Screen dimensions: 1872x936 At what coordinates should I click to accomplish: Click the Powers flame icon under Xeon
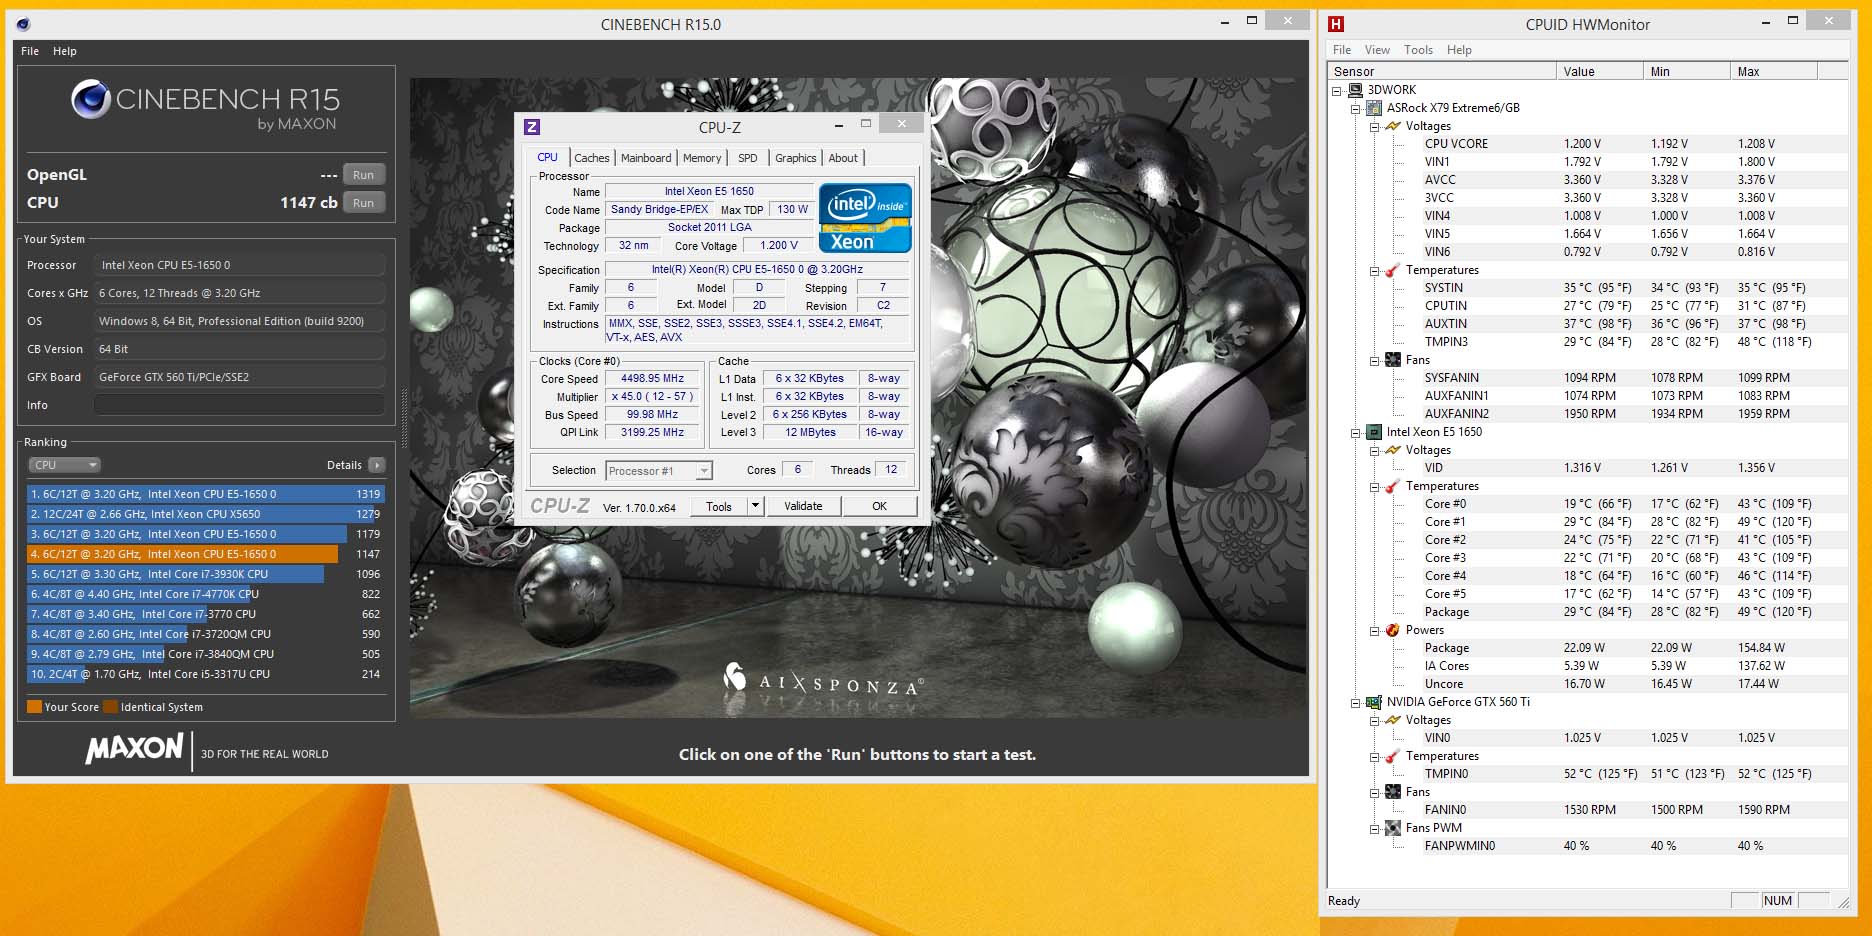[x=1393, y=630]
